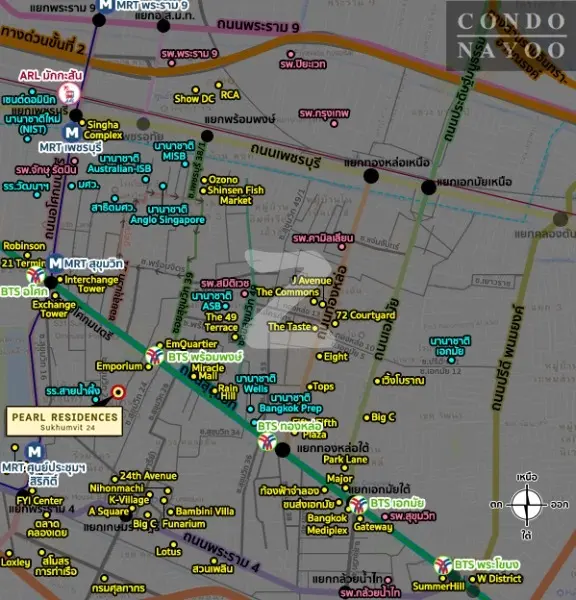
Task: Select the 'EmQuartier' label
Action: [191, 344]
